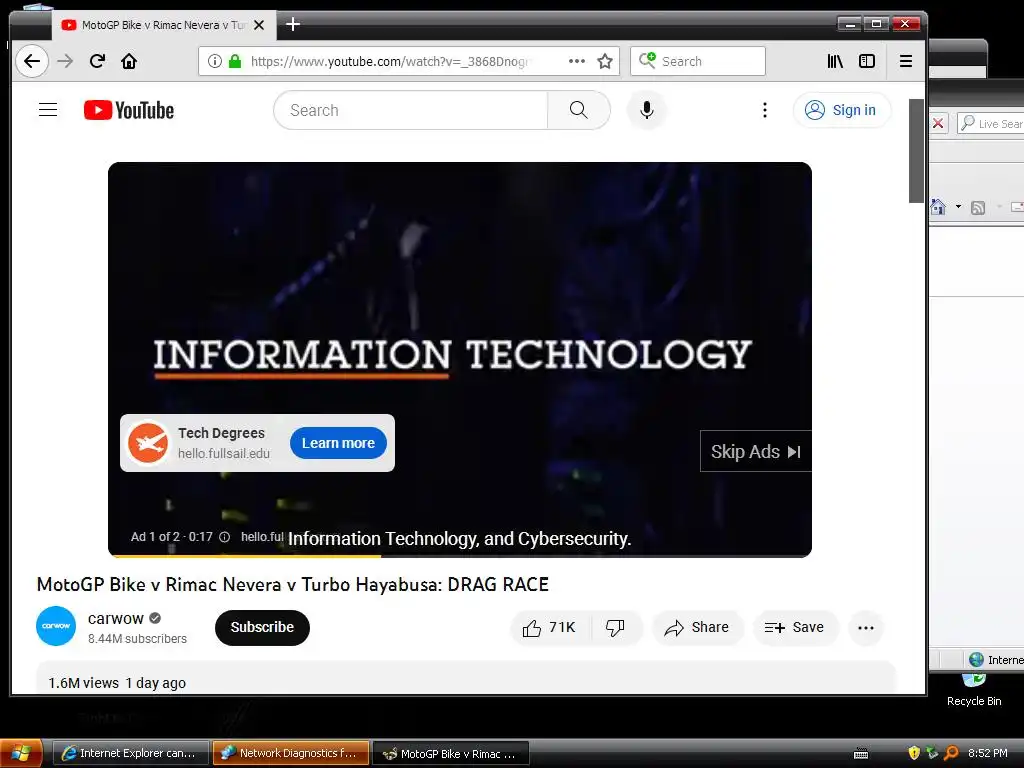
Task: Click the tray keyboard icon
Action: coord(861,754)
